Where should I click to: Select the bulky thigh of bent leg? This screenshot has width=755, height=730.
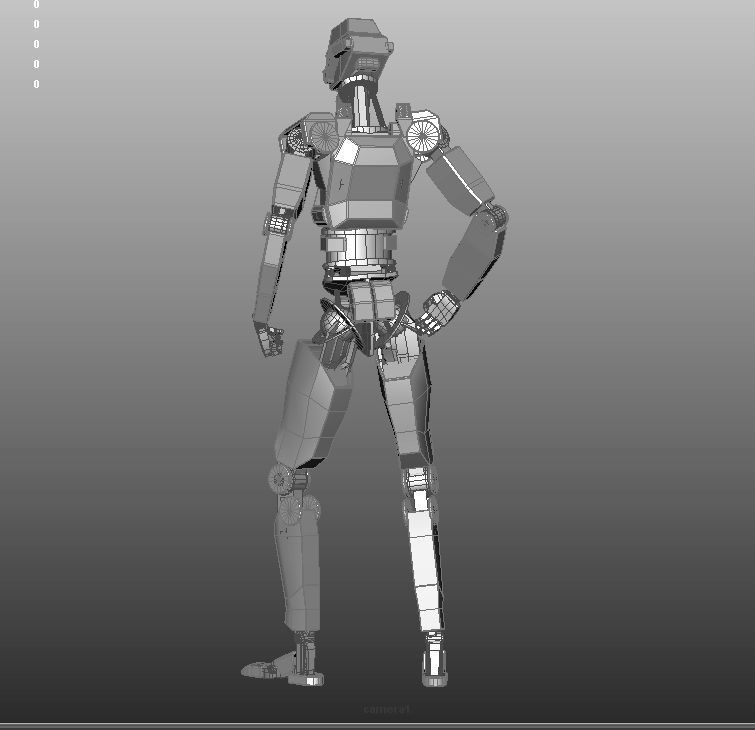pos(313,402)
